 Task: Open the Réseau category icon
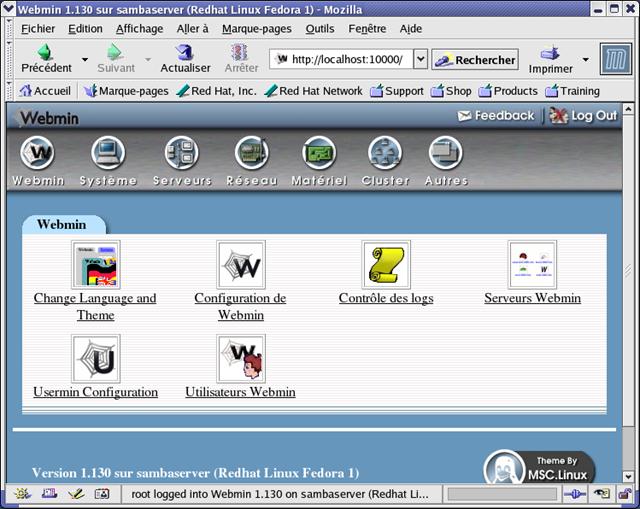(251, 153)
